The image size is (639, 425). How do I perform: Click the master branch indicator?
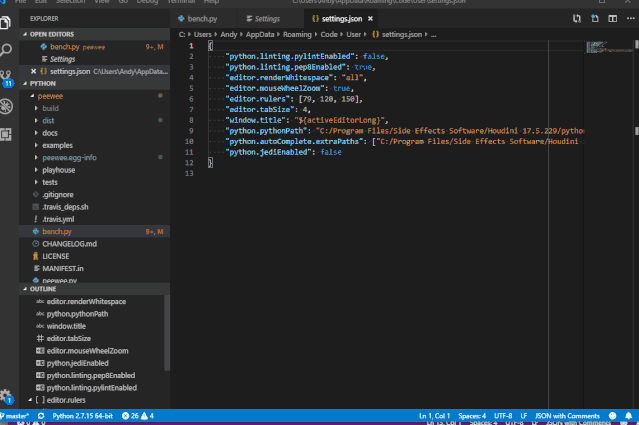(x=15, y=416)
